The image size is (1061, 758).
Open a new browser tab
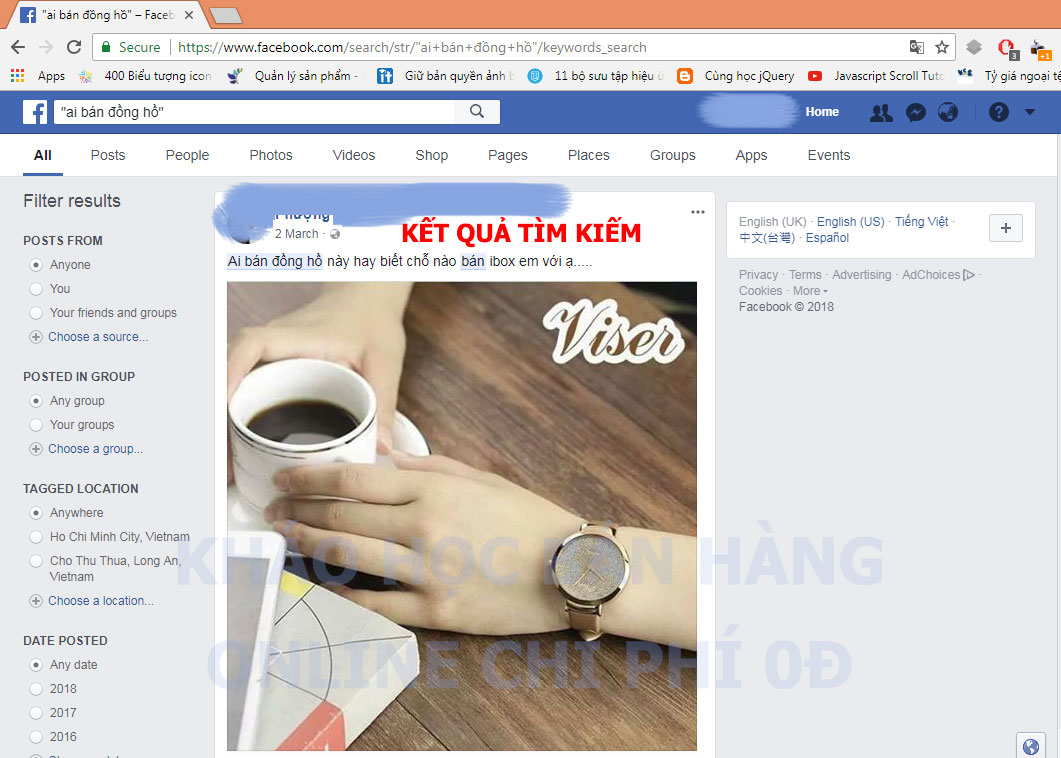click(225, 16)
